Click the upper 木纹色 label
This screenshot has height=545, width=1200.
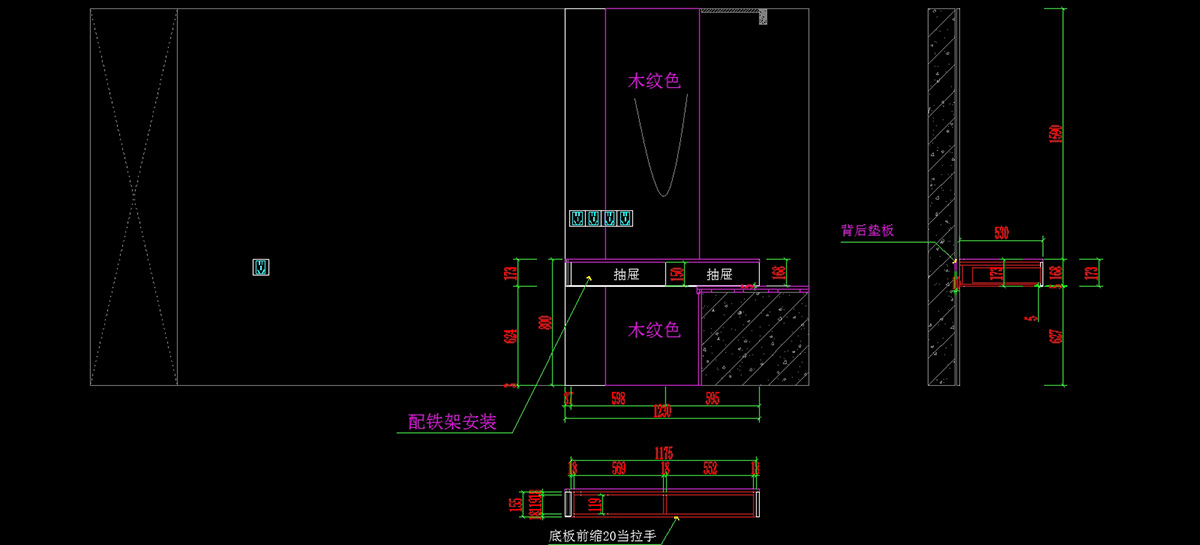coord(654,81)
